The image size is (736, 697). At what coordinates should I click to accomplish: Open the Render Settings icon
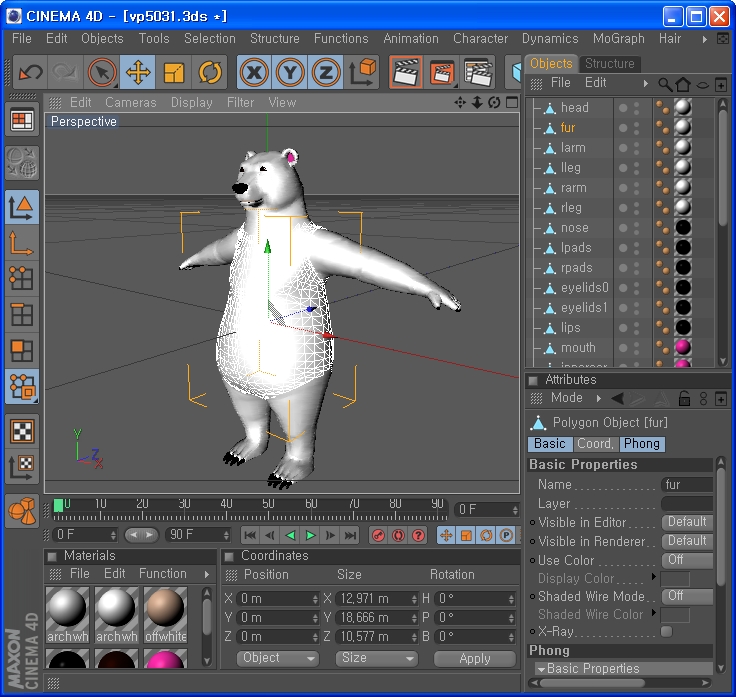[x=478, y=72]
